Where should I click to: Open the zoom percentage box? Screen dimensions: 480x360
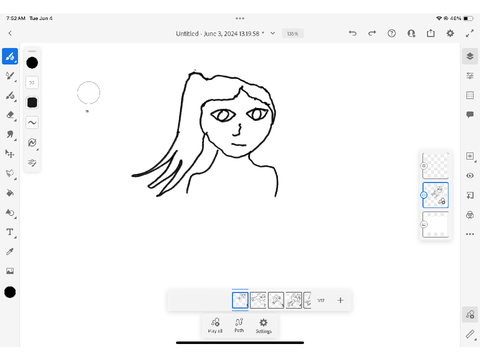pos(293,33)
